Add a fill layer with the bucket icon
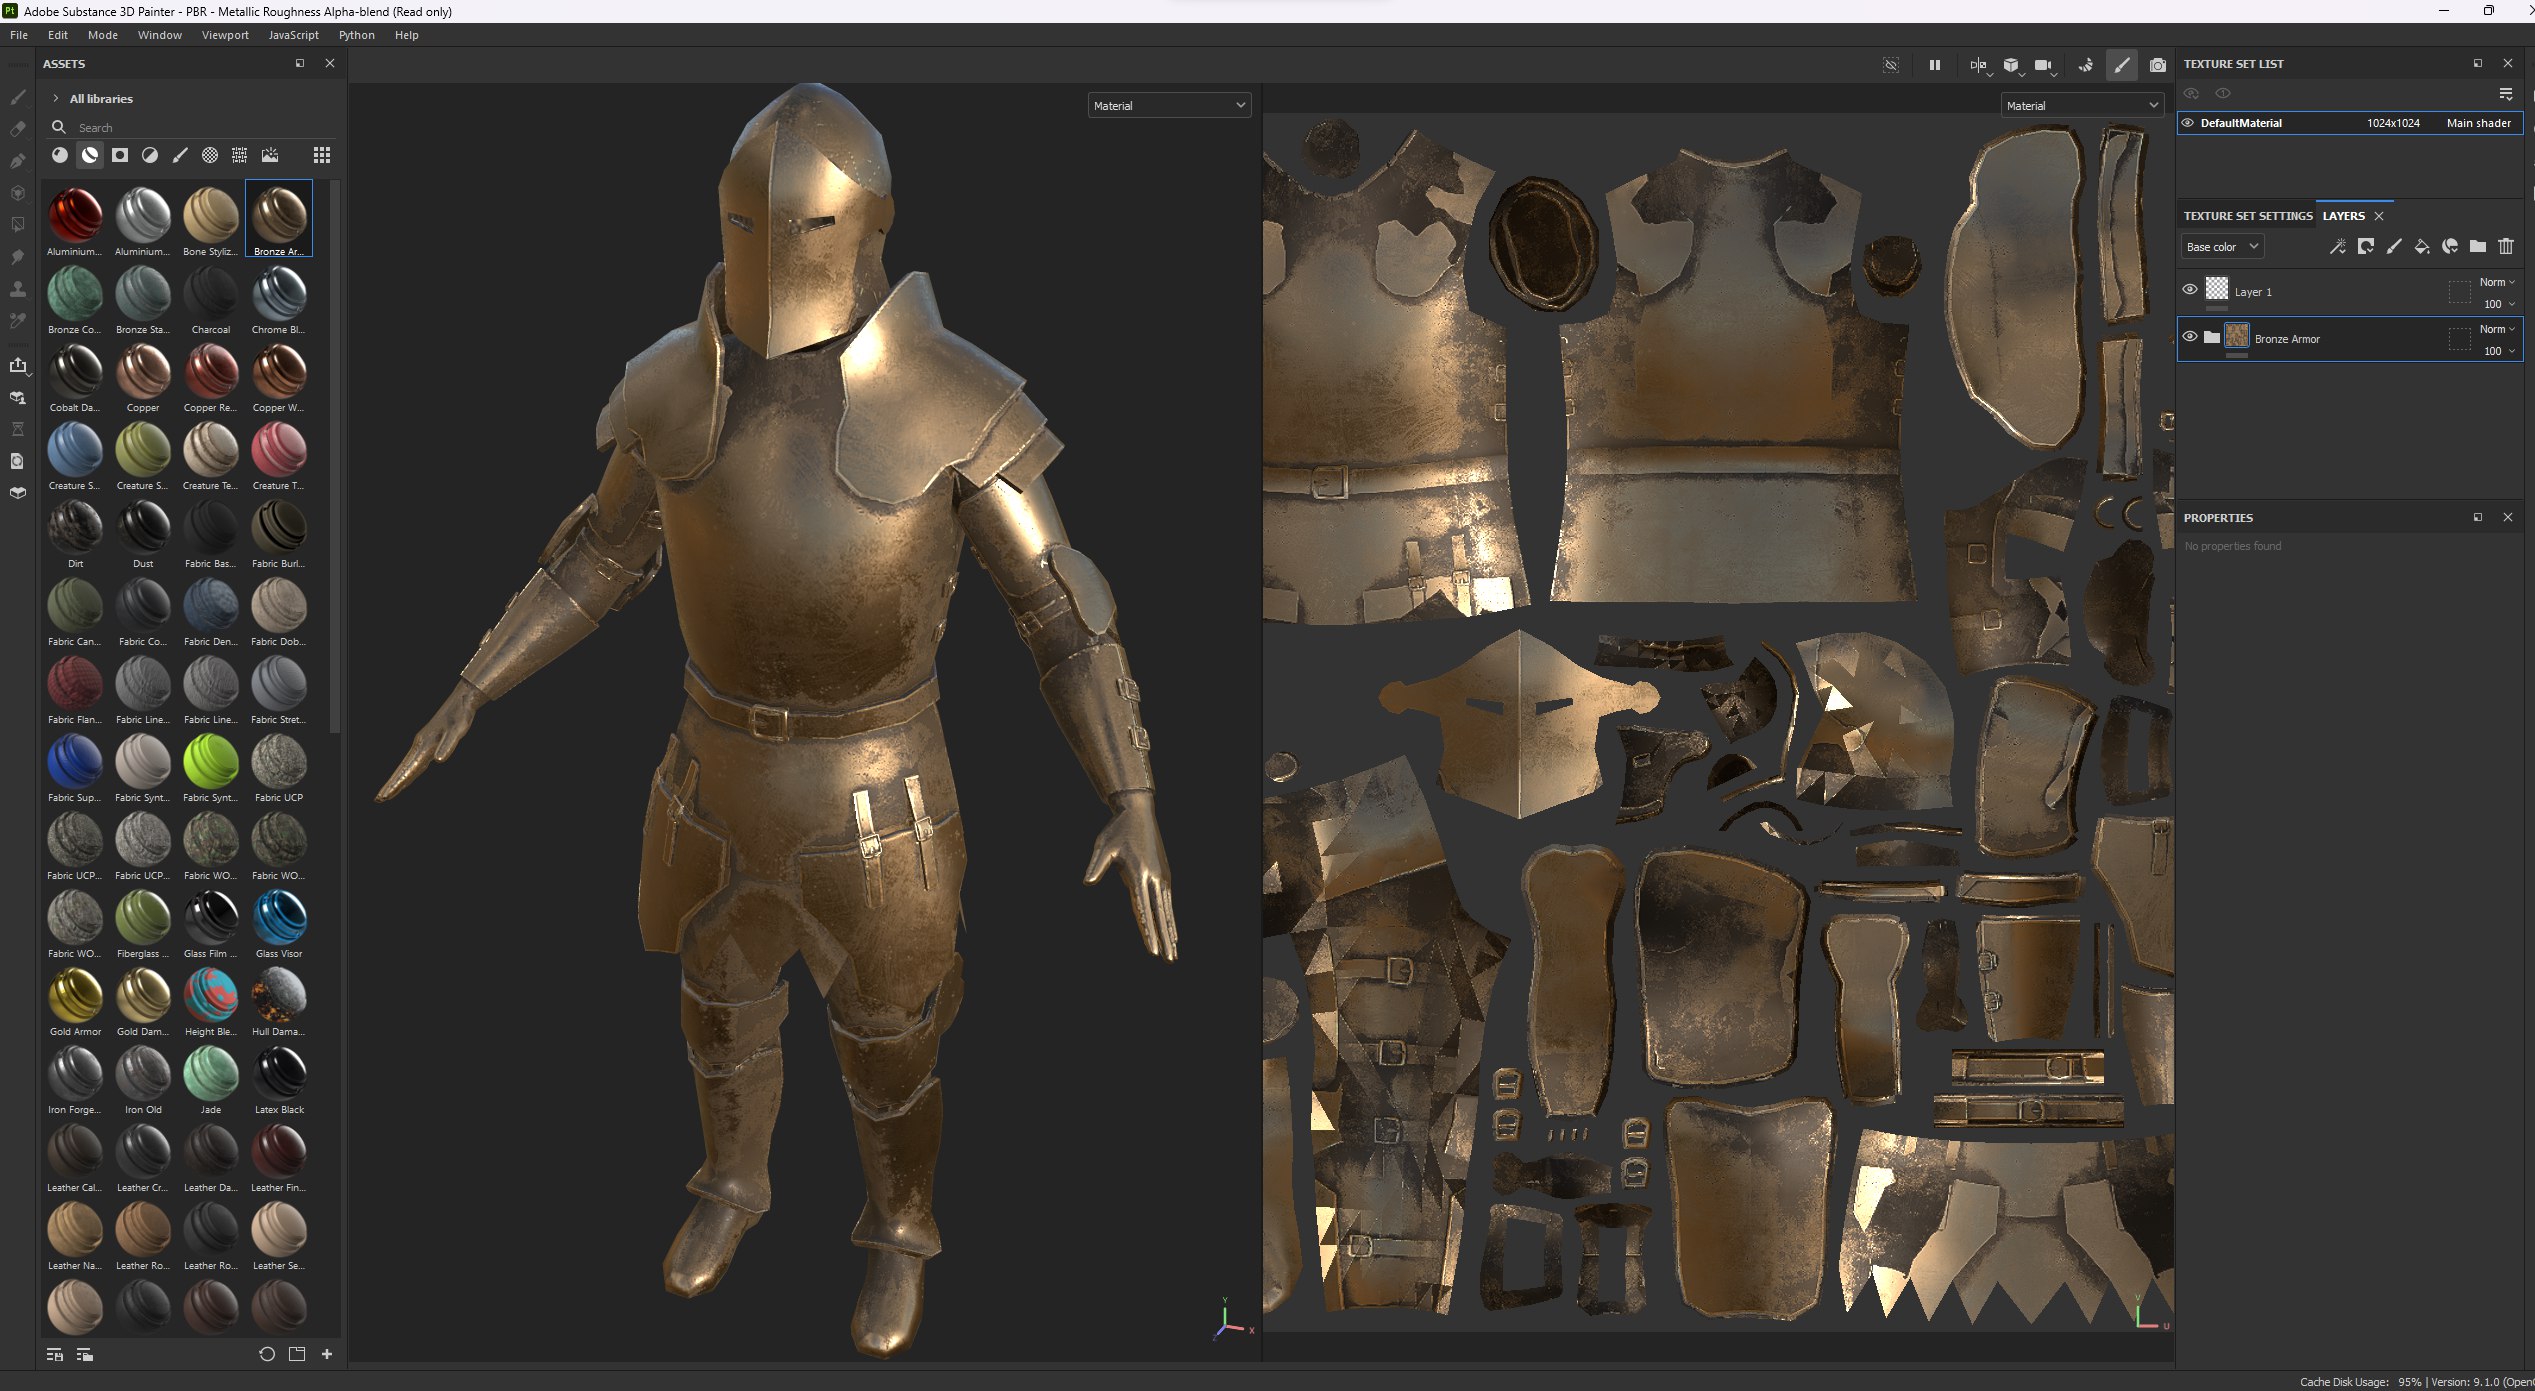The width and height of the screenshot is (2535, 1391). pyautogui.click(x=2421, y=247)
